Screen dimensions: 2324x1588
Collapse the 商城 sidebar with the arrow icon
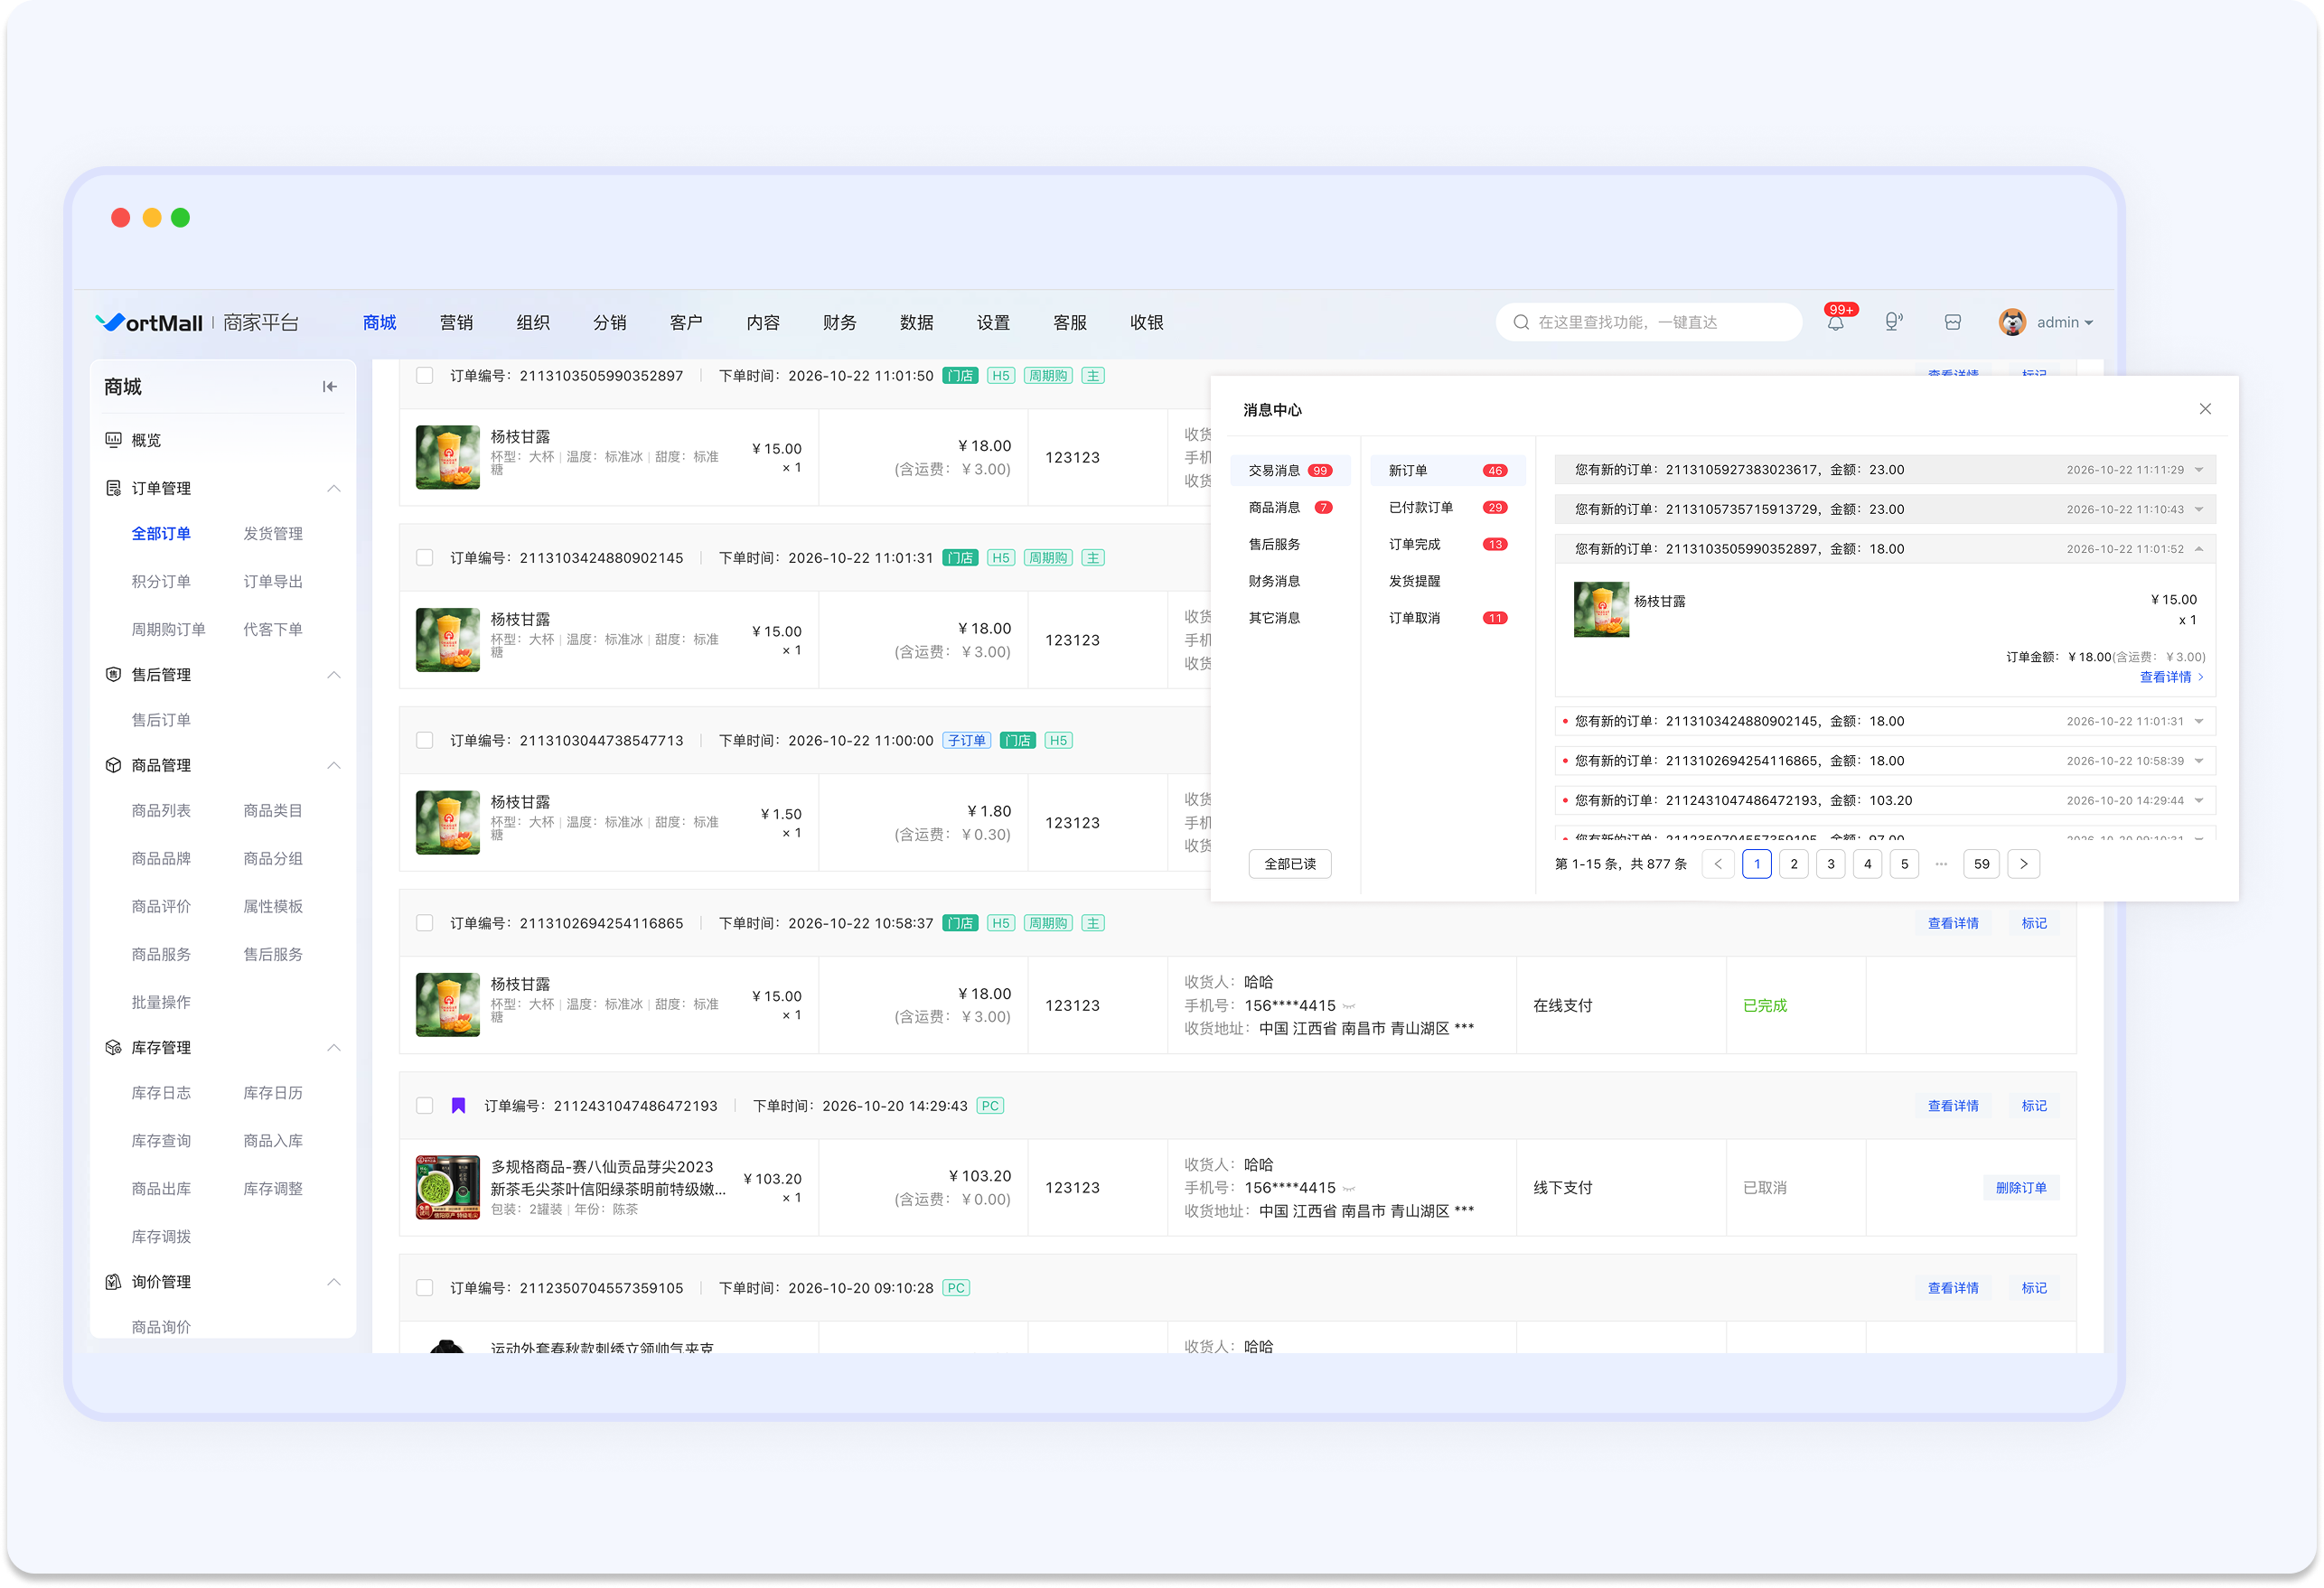[x=329, y=386]
